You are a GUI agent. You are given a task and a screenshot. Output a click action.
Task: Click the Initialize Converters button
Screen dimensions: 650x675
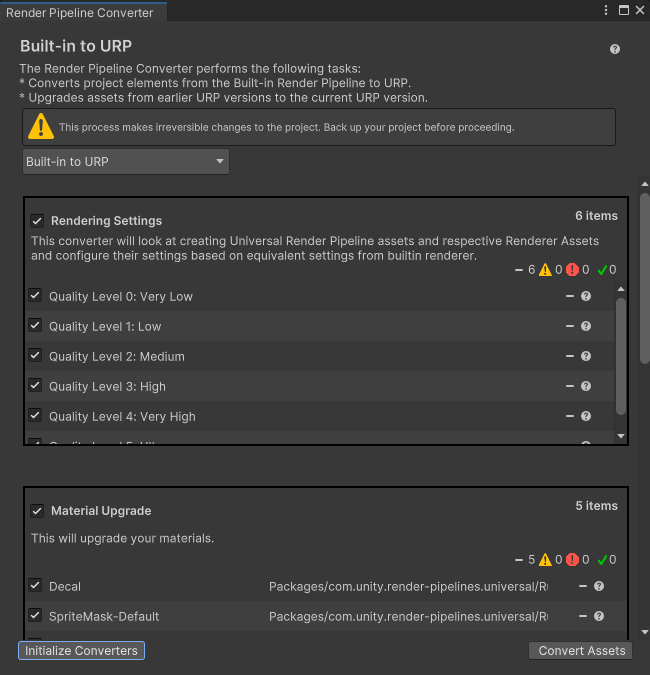click(81, 650)
